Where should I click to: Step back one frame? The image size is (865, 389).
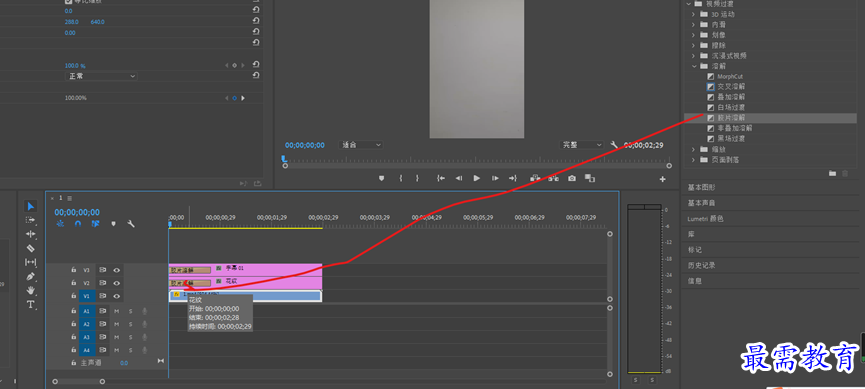(x=458, y=178)
